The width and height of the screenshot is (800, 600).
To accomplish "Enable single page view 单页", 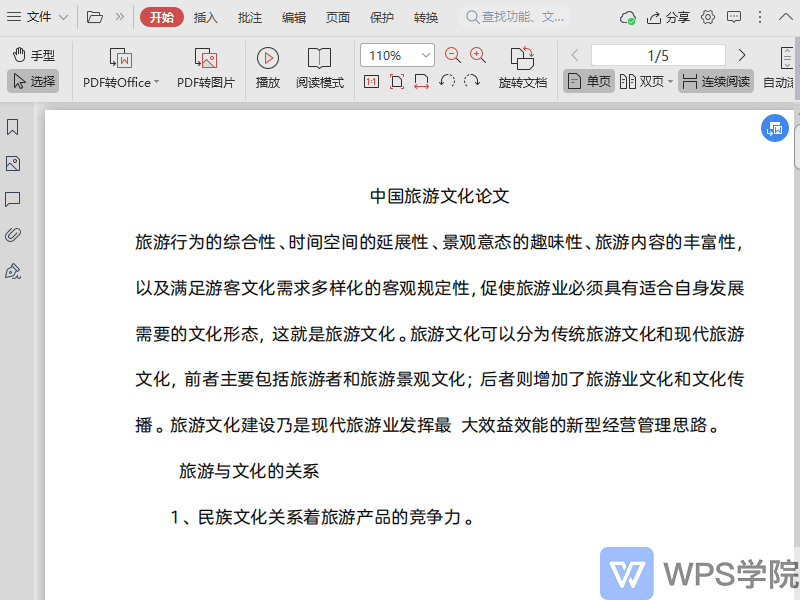I will [x=589, y=82].
